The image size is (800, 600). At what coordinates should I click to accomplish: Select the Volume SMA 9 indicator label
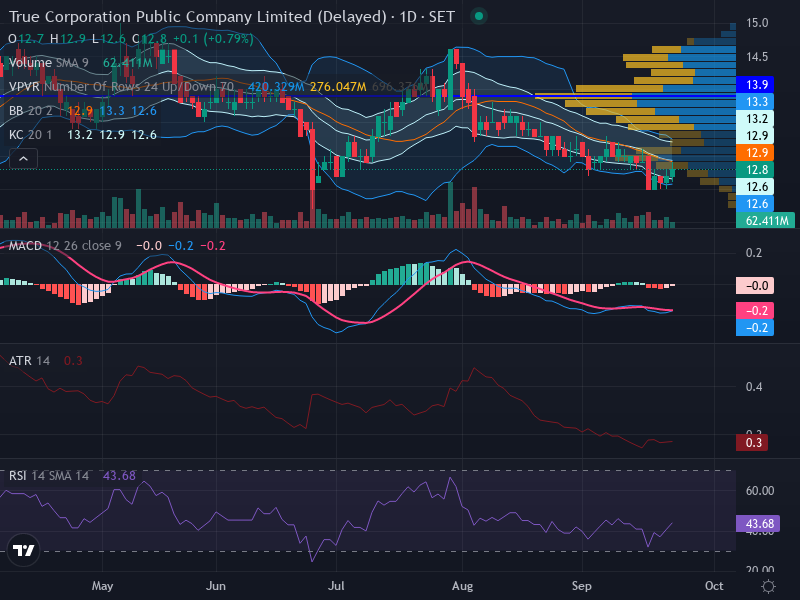tap(48, 63)
